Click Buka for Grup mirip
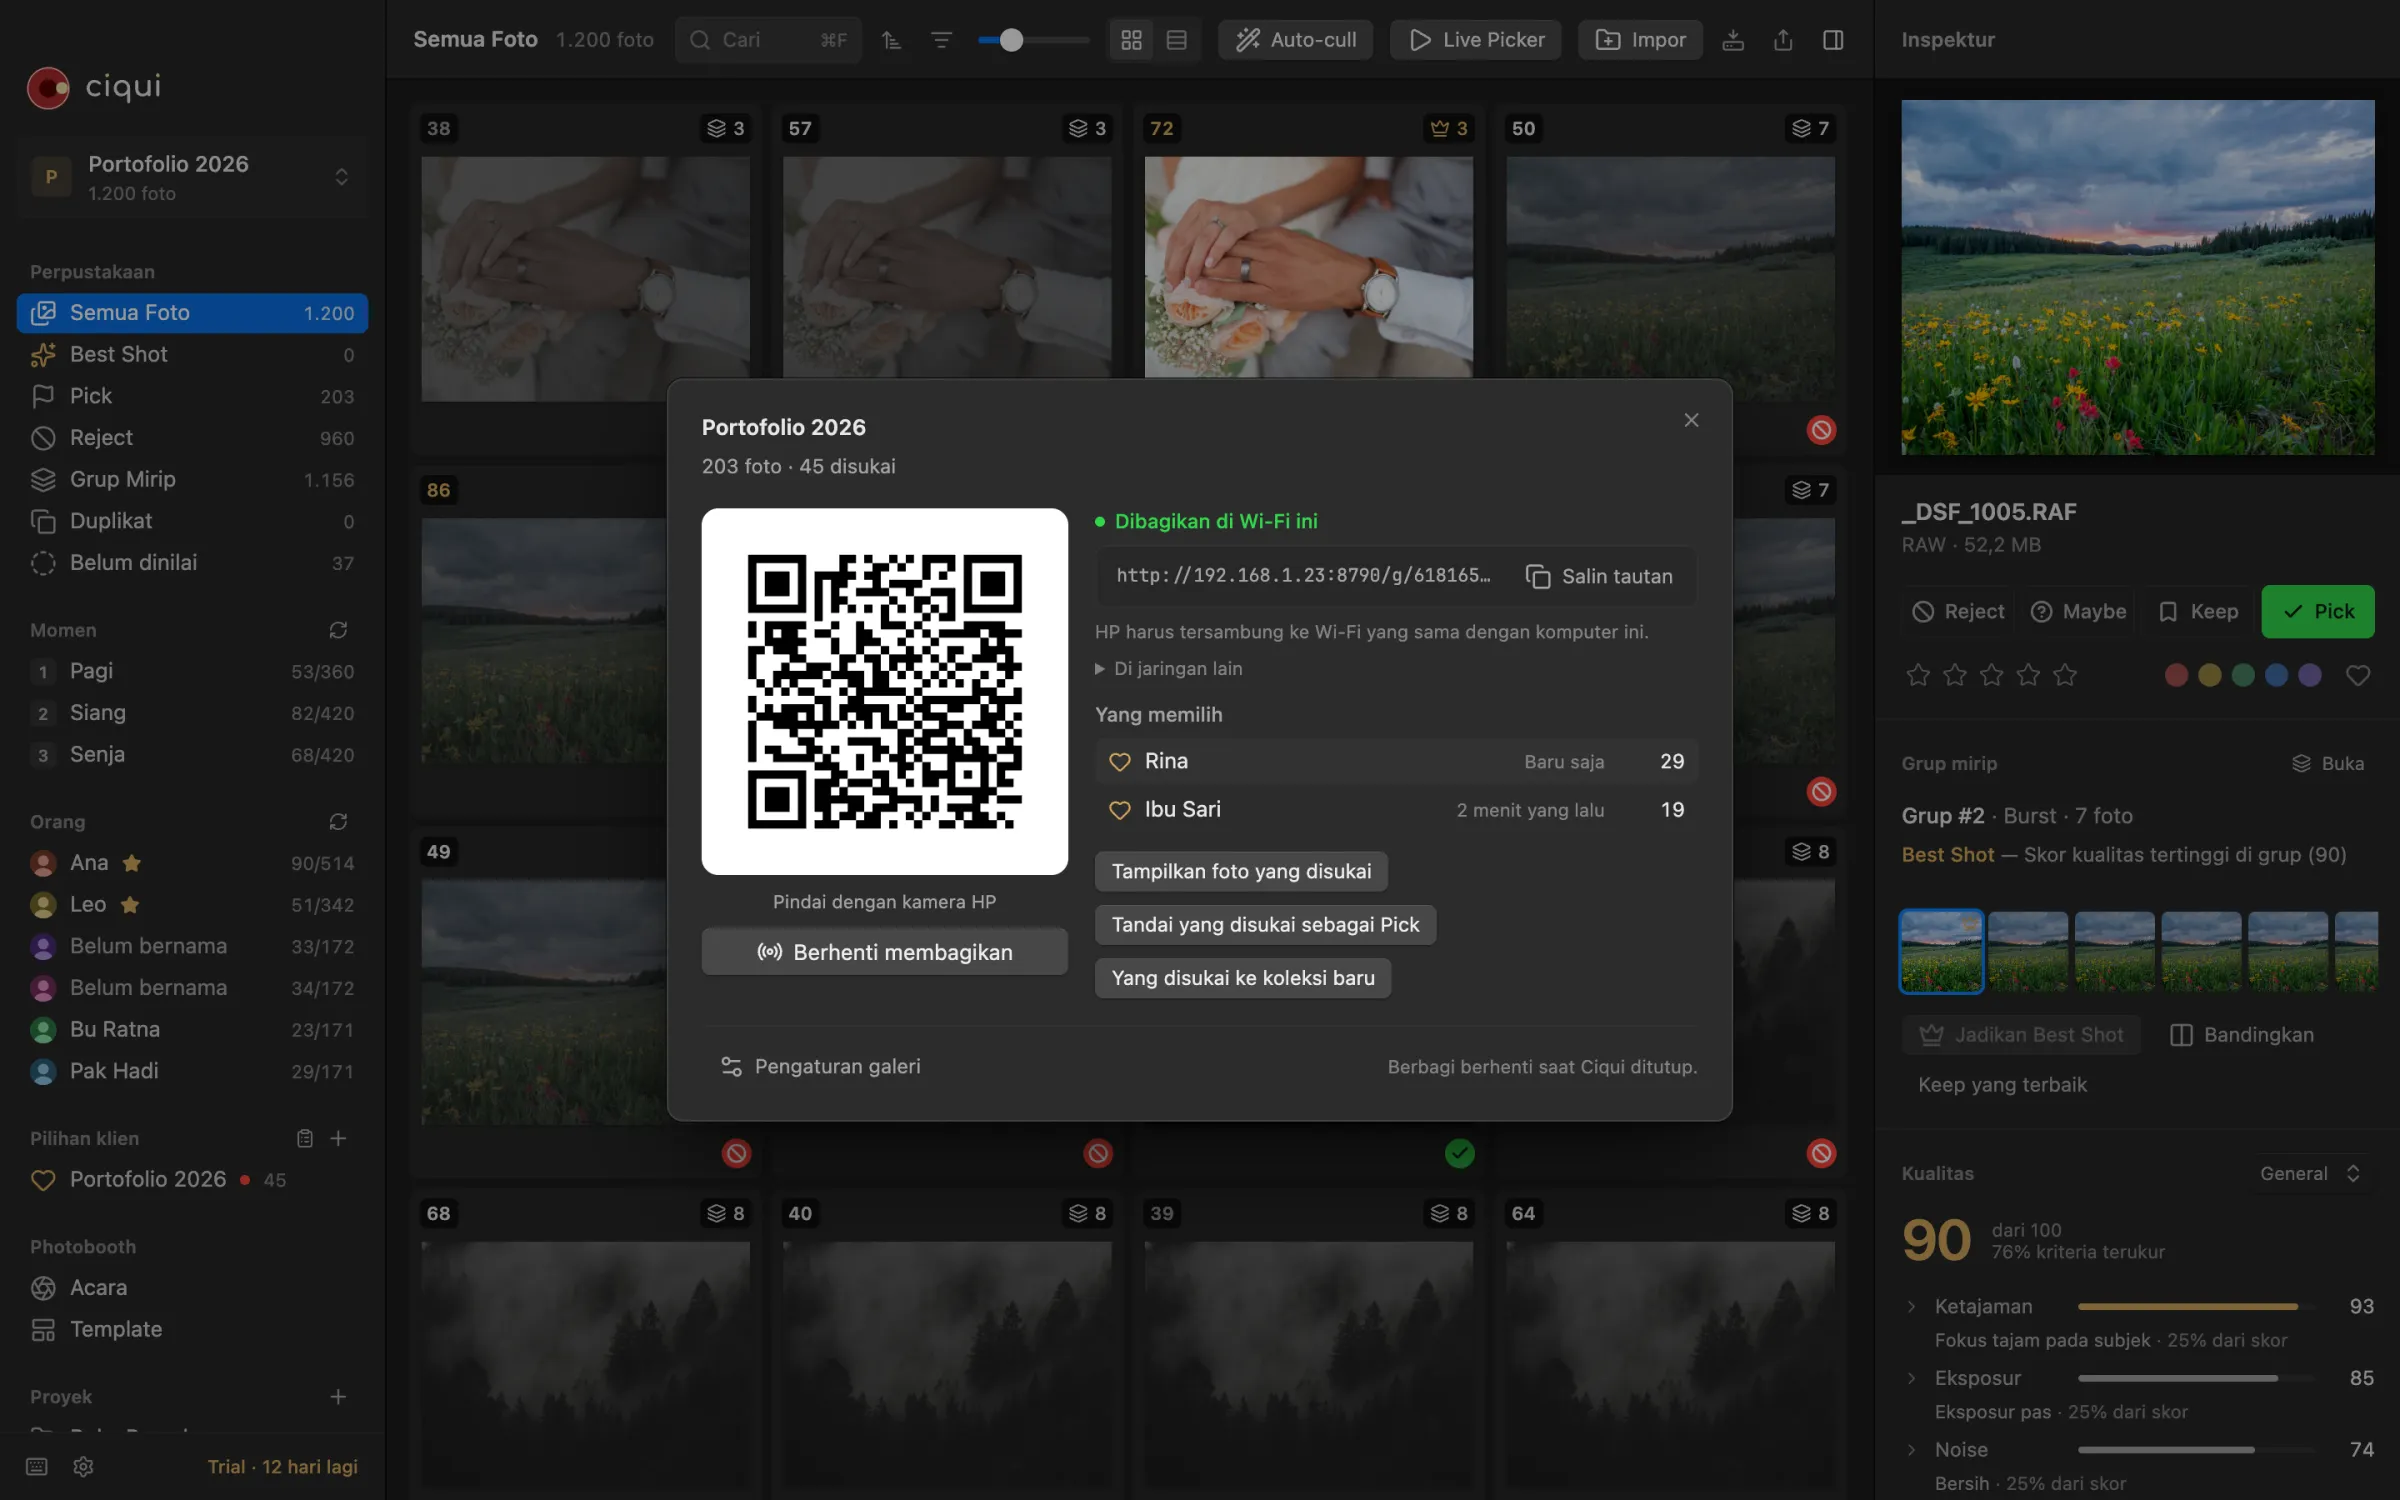The image size is (2400, 1500). point(2327,763)
